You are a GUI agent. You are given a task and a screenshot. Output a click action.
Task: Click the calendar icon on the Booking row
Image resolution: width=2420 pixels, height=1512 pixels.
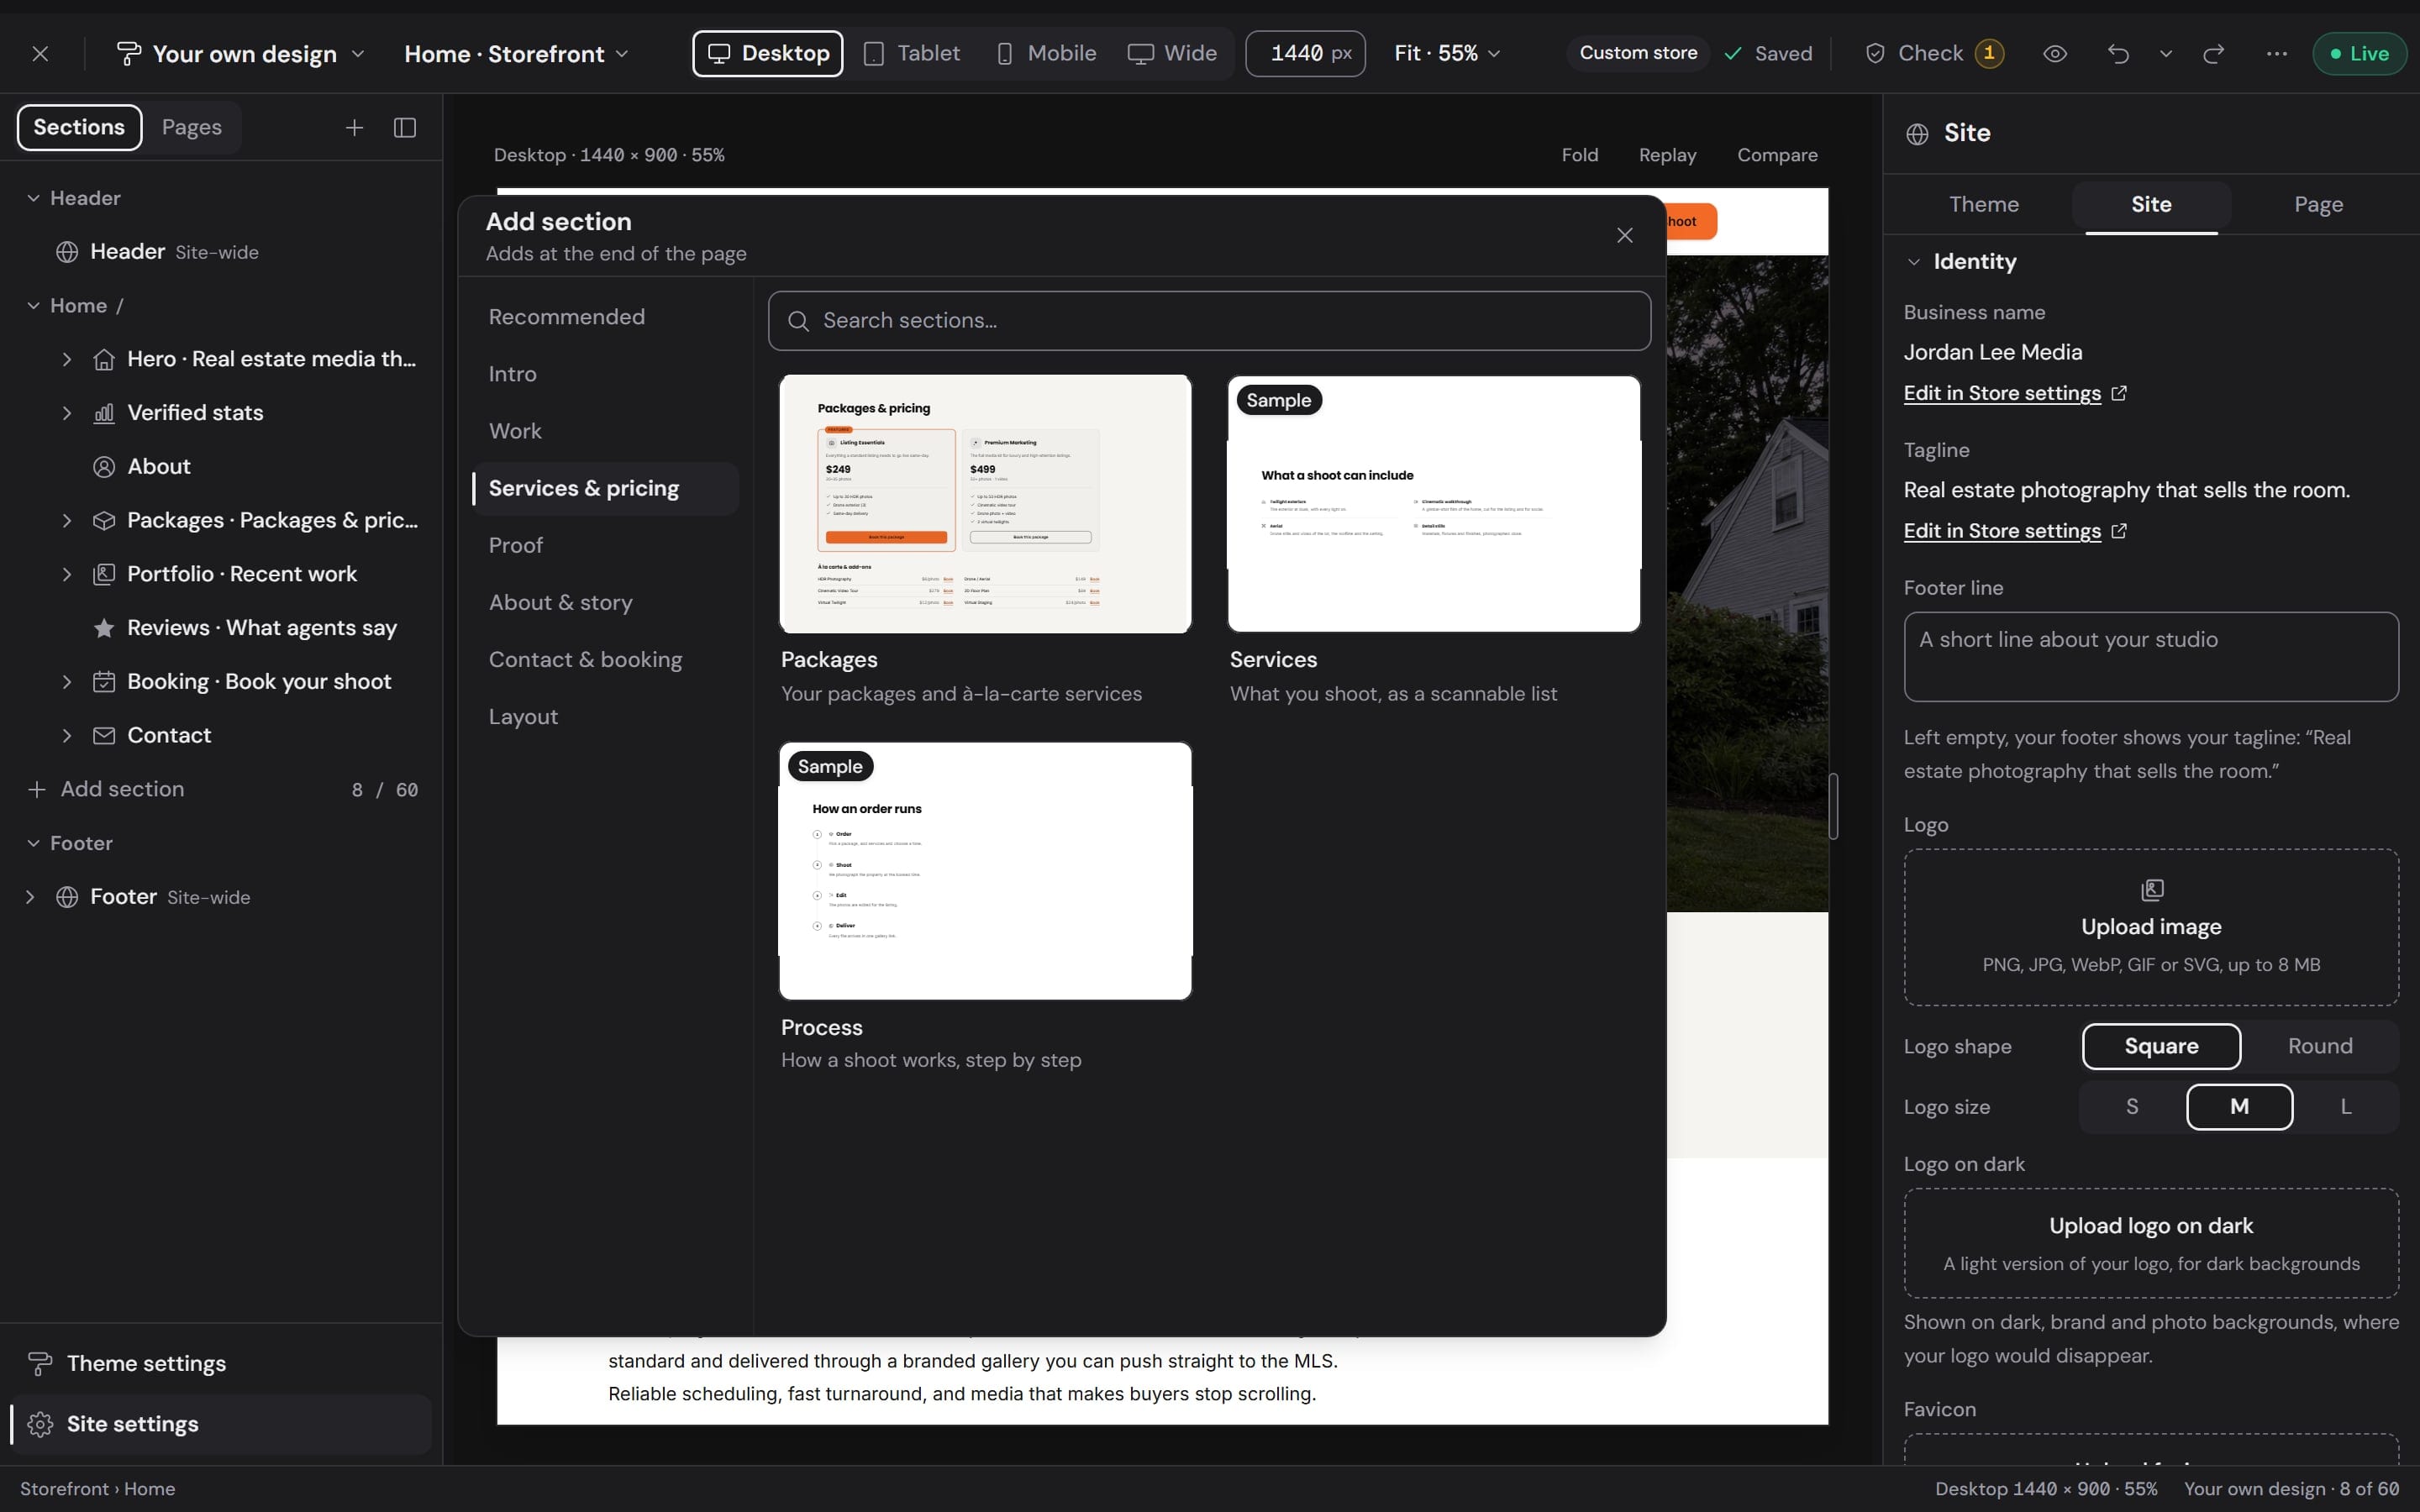pyautogui.click(x=104, y=682)
